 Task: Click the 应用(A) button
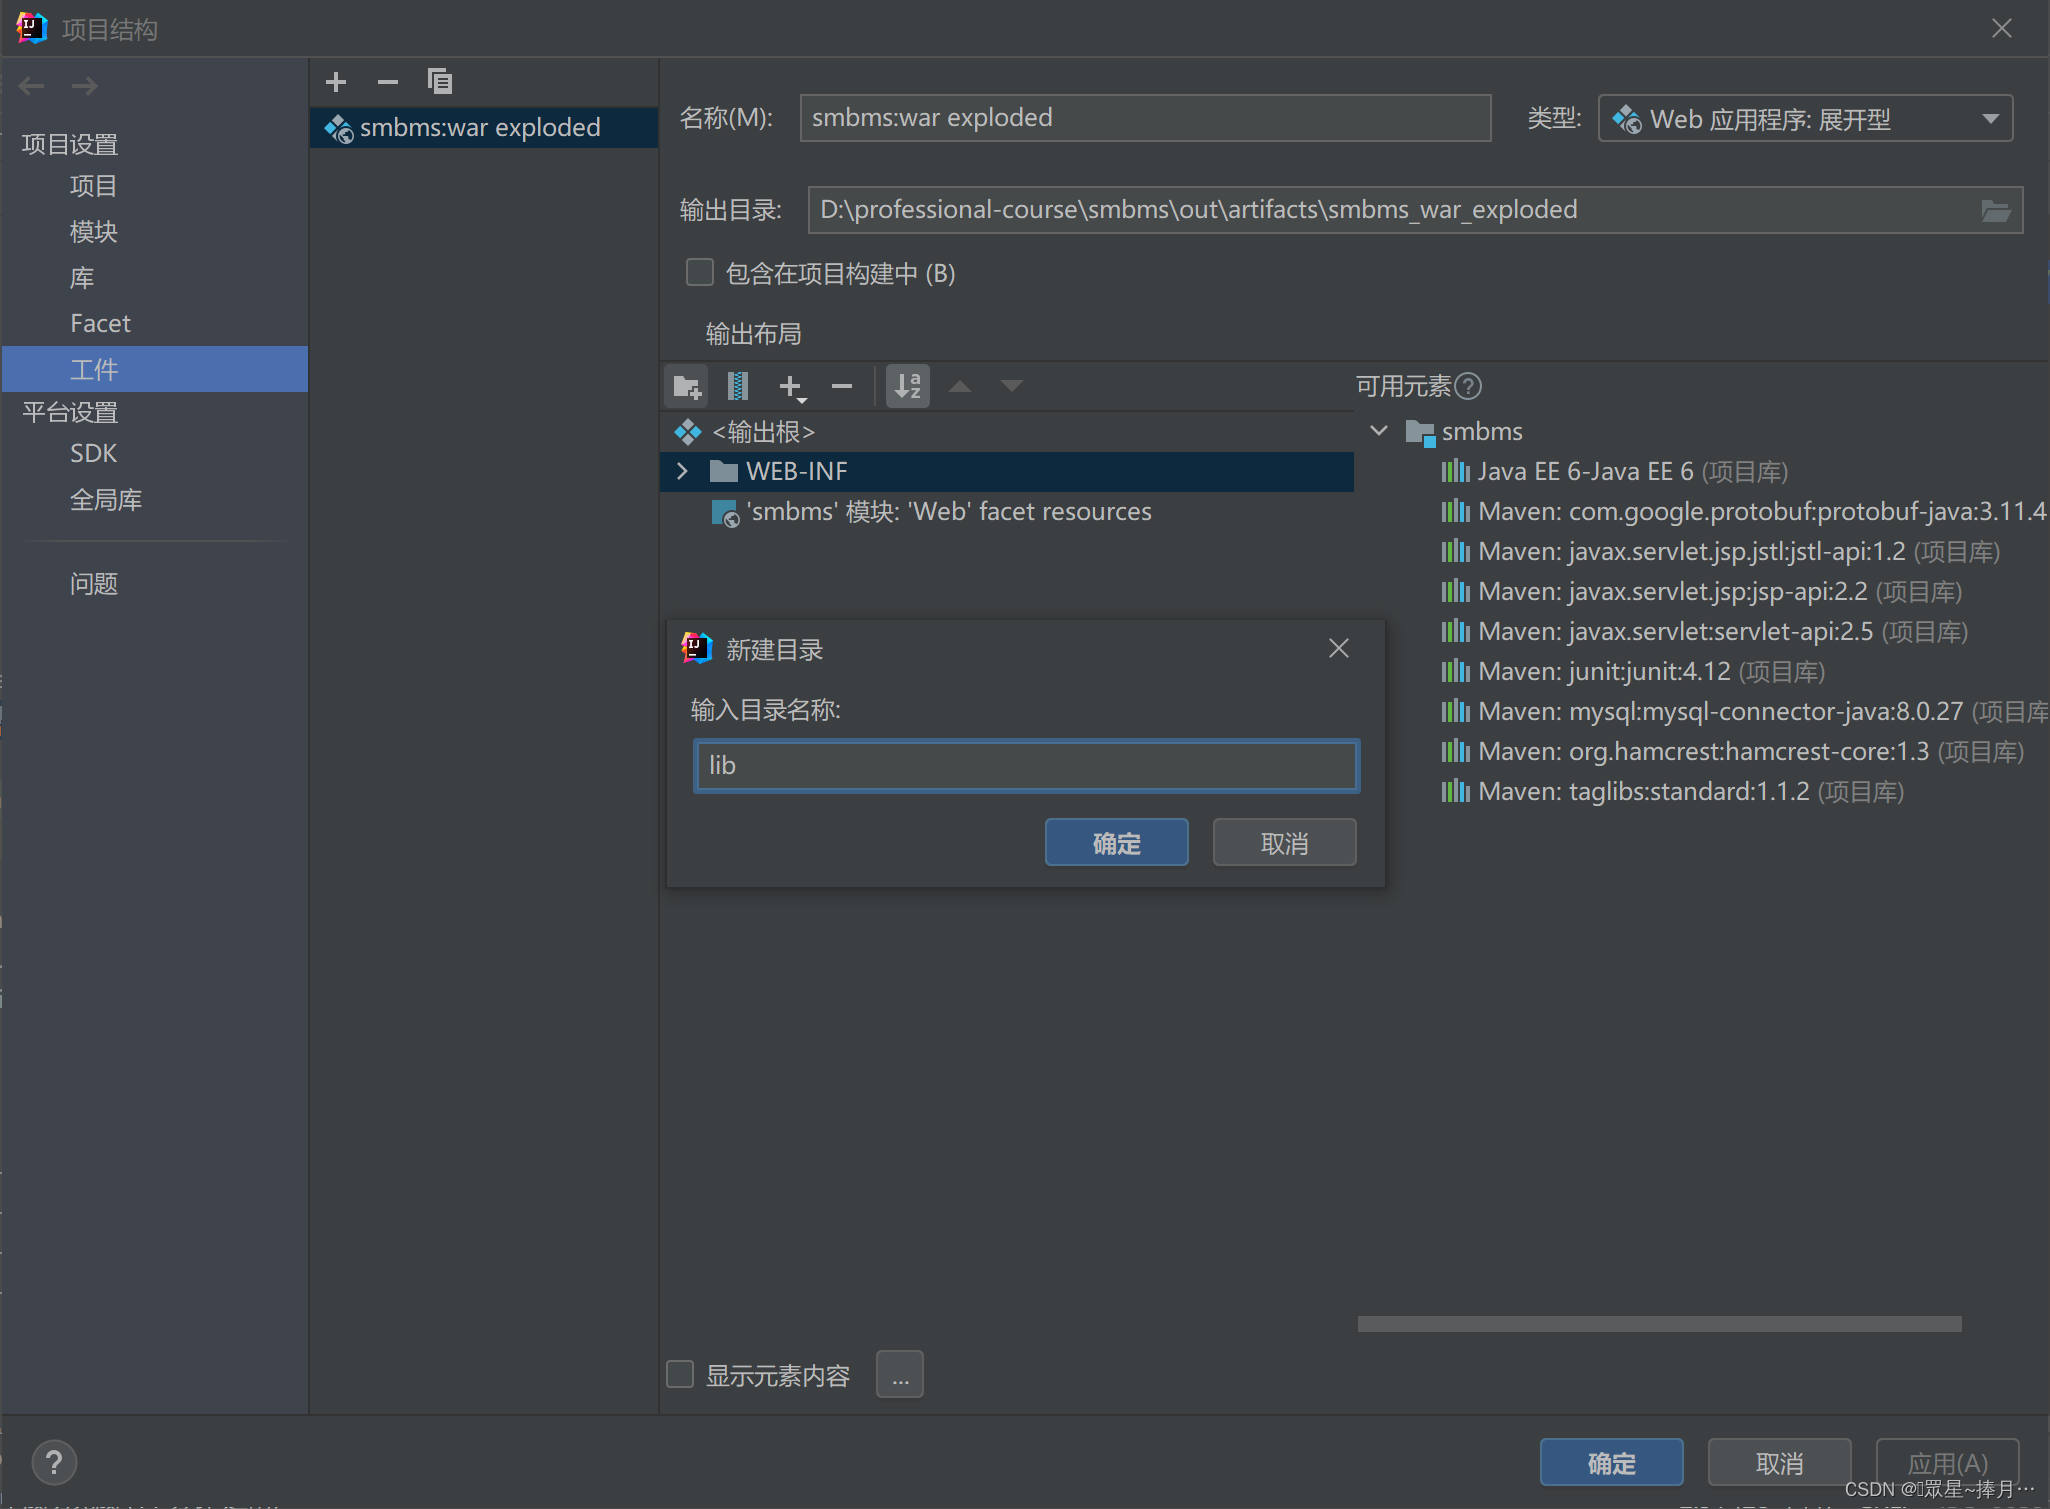click(x=1948, y=1463)
